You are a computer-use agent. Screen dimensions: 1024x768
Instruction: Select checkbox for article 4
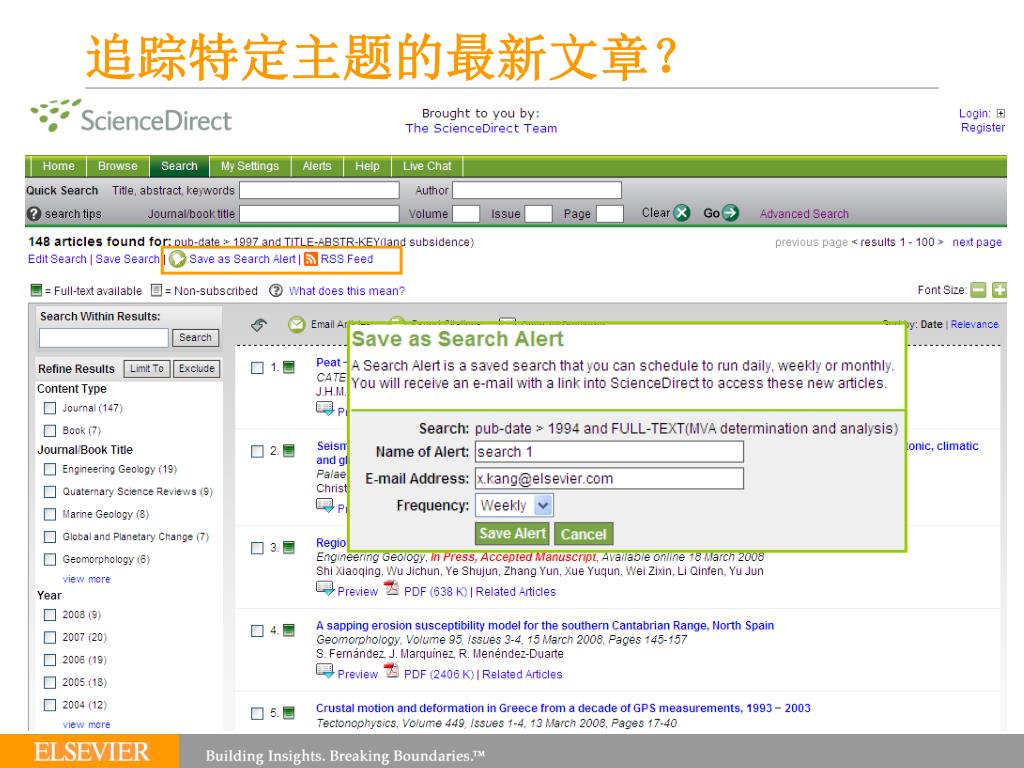click(x=257, y=631)
